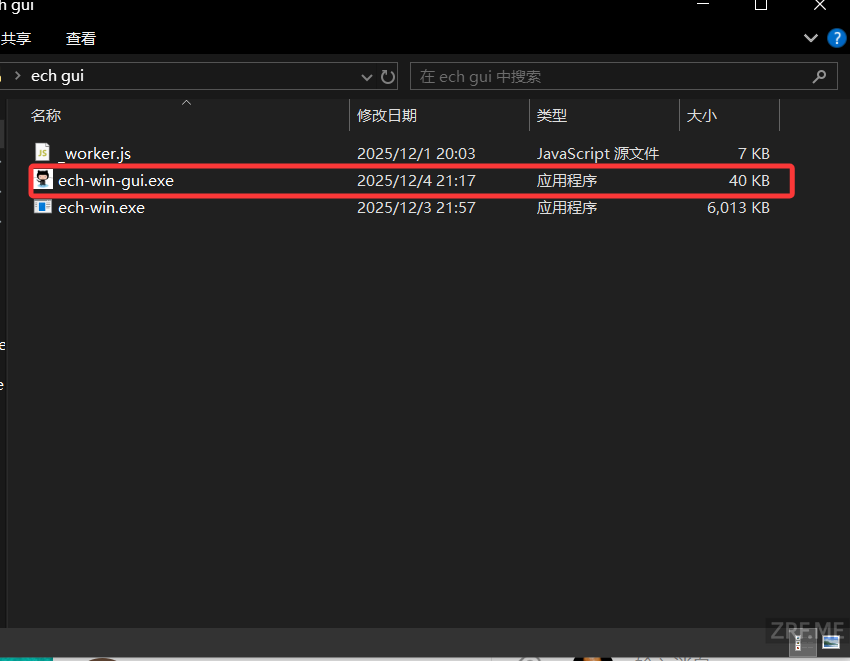Select the ech-win.exe application icon
Viewport: 850px width, 661px height.
pyautogui.click(x=43, y=207)
